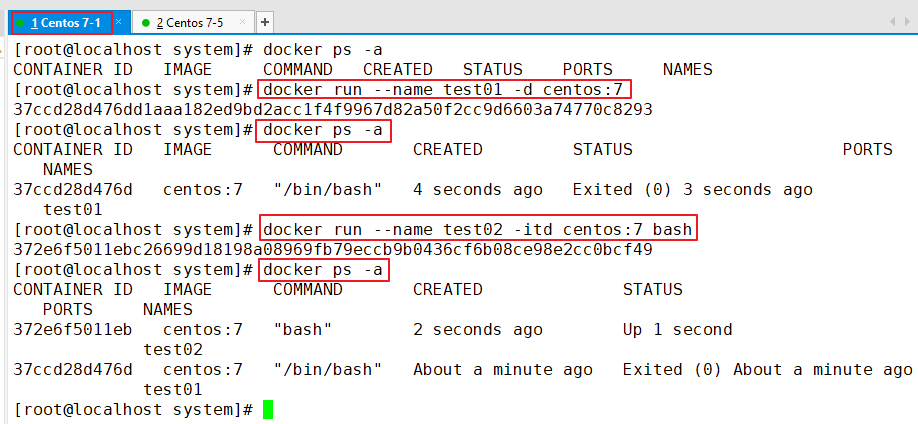Click the 'Up 1 second' status text
Screen dimensions: 918x424
[677, 330]
